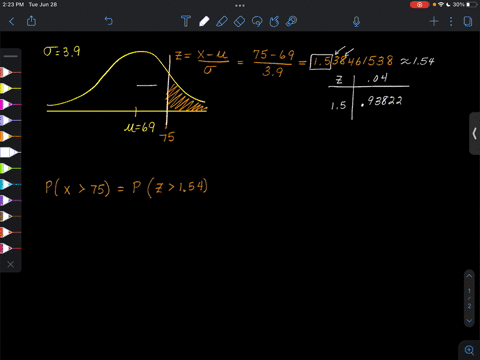Image resolution: width=480 pixels, height=360 pixels.
Task: Open the page thumbnails view icon
Action: coord(468,22)
